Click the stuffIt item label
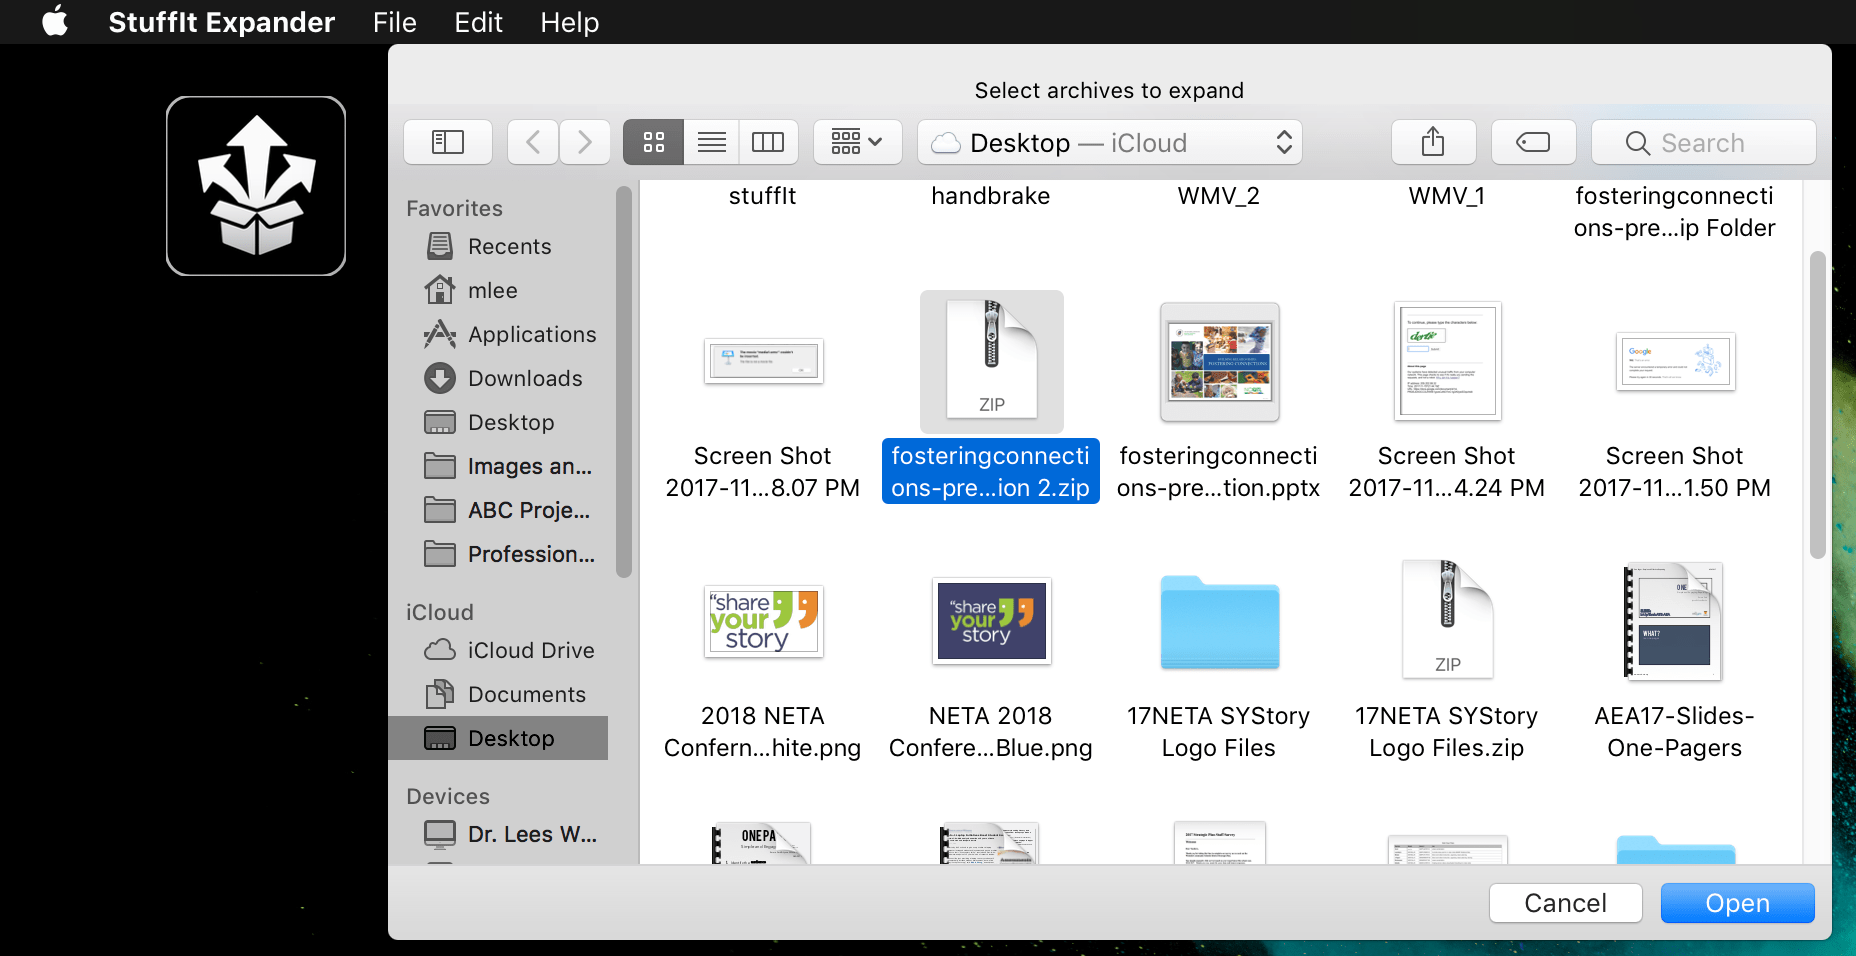 763,196
